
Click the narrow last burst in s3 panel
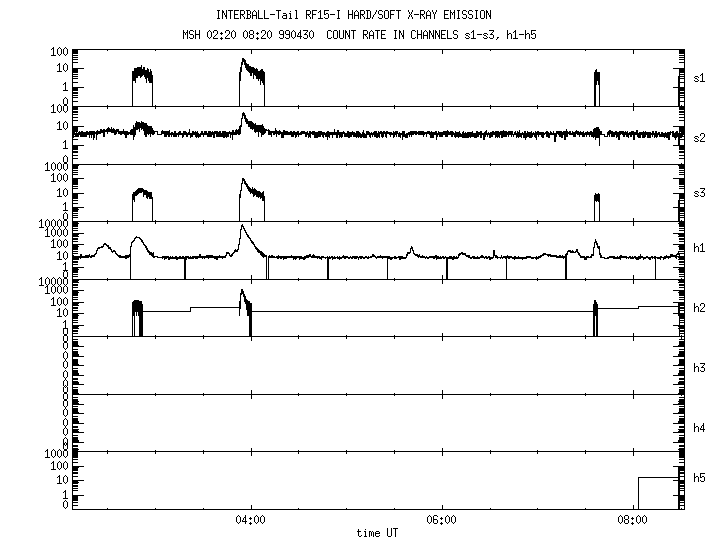pos(596,197)
